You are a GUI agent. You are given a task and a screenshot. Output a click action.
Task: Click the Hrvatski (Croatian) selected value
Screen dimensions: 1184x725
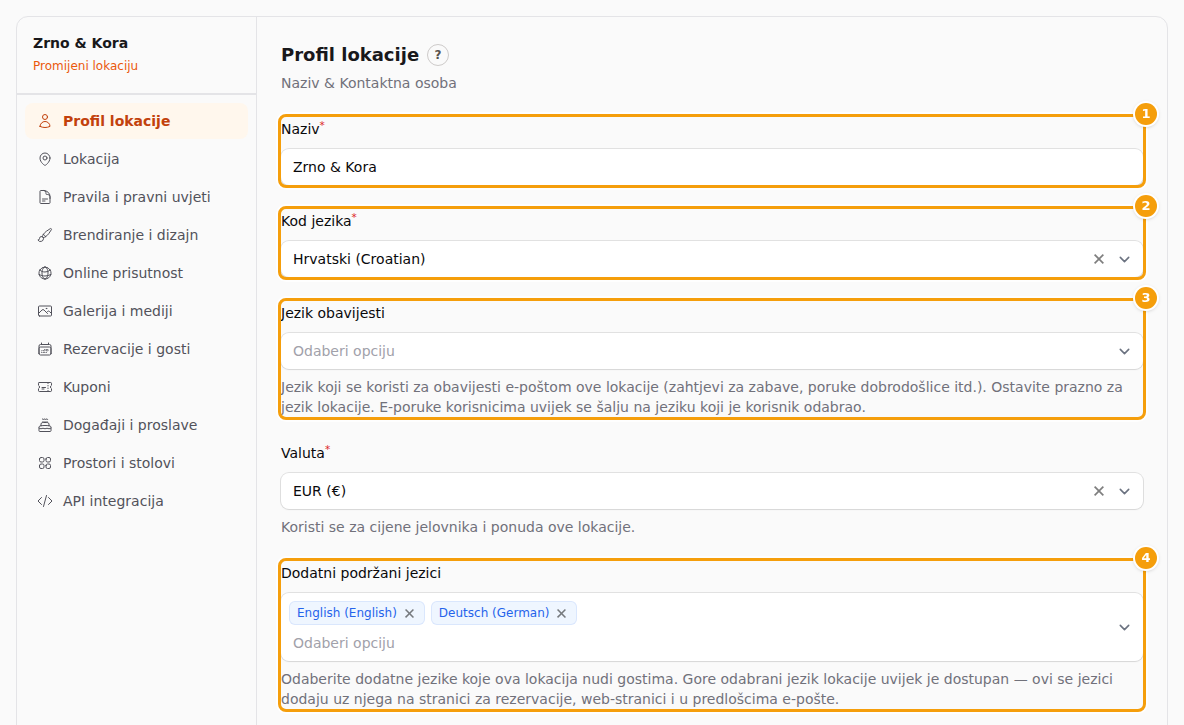359,259
